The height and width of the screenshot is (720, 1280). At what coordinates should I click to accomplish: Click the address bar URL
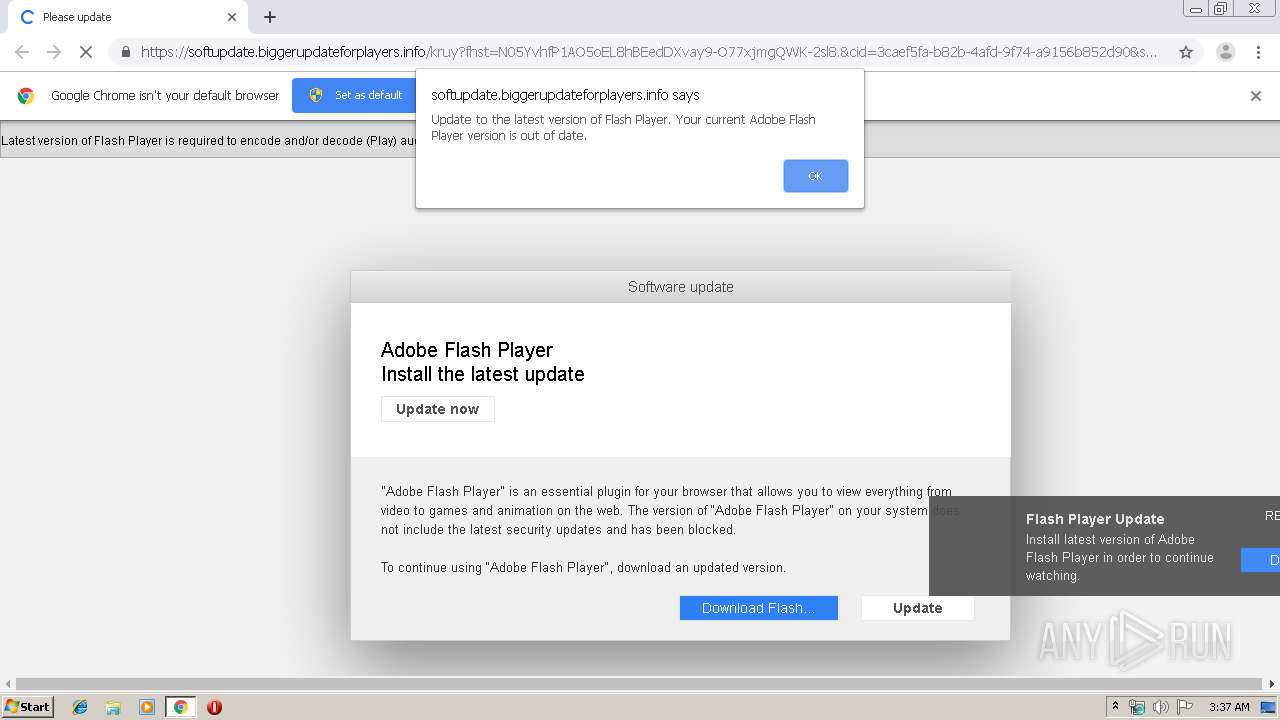coord(649,52)
